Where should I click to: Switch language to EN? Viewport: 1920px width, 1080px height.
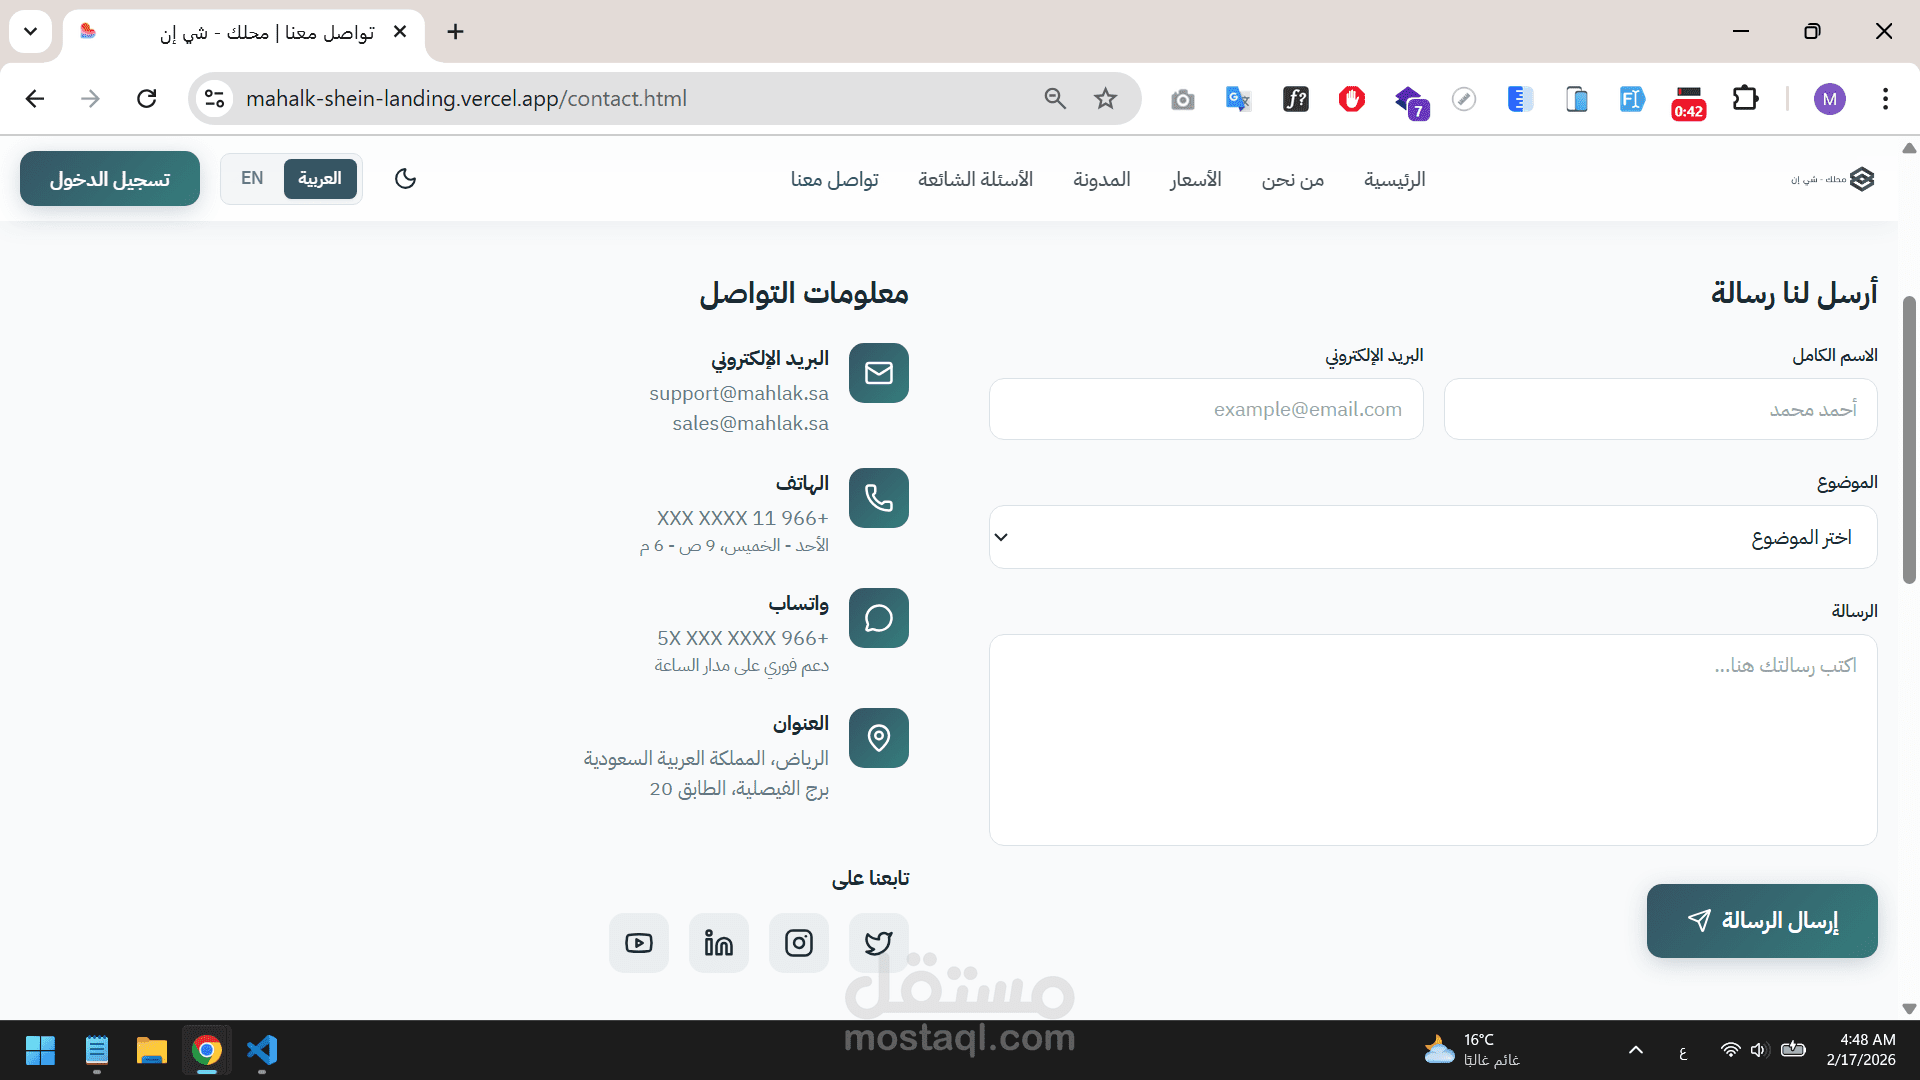[252, 179]
